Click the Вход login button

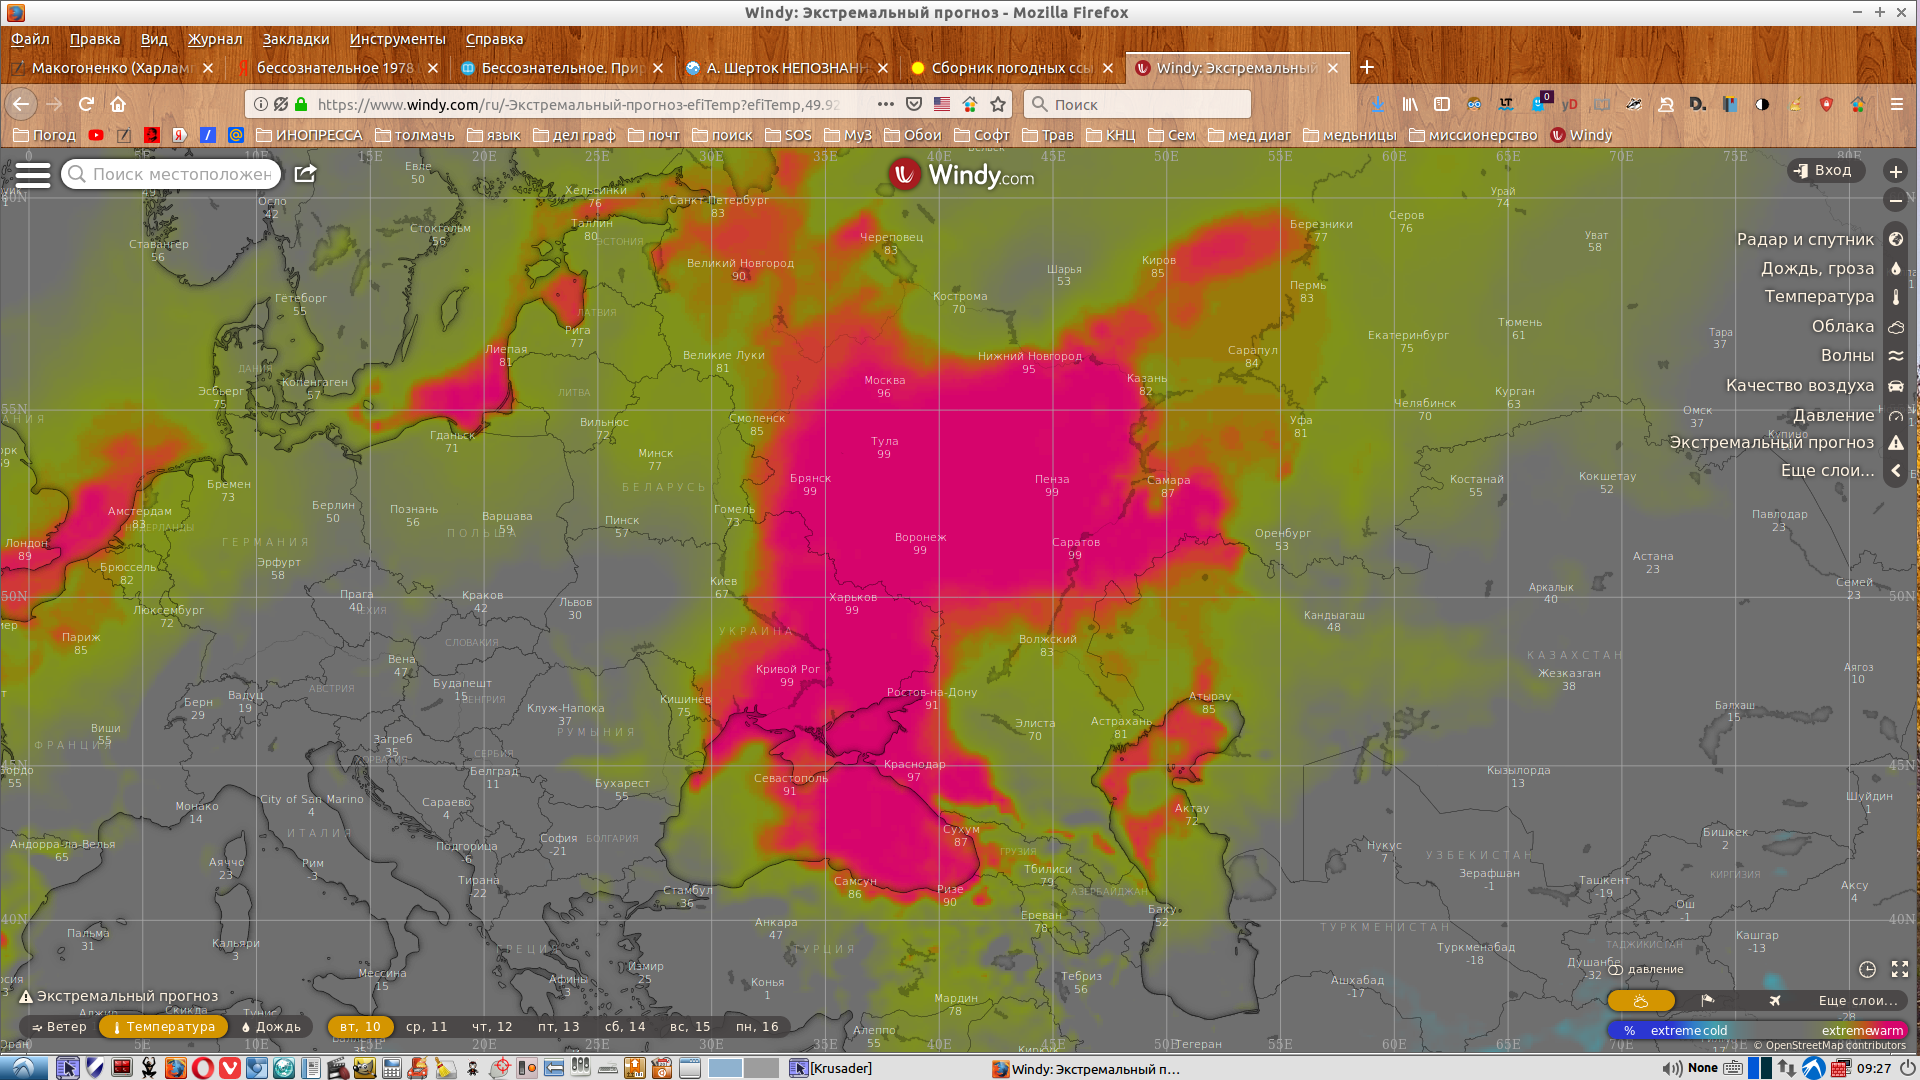pyautogui.click(x=1824, y=171)
